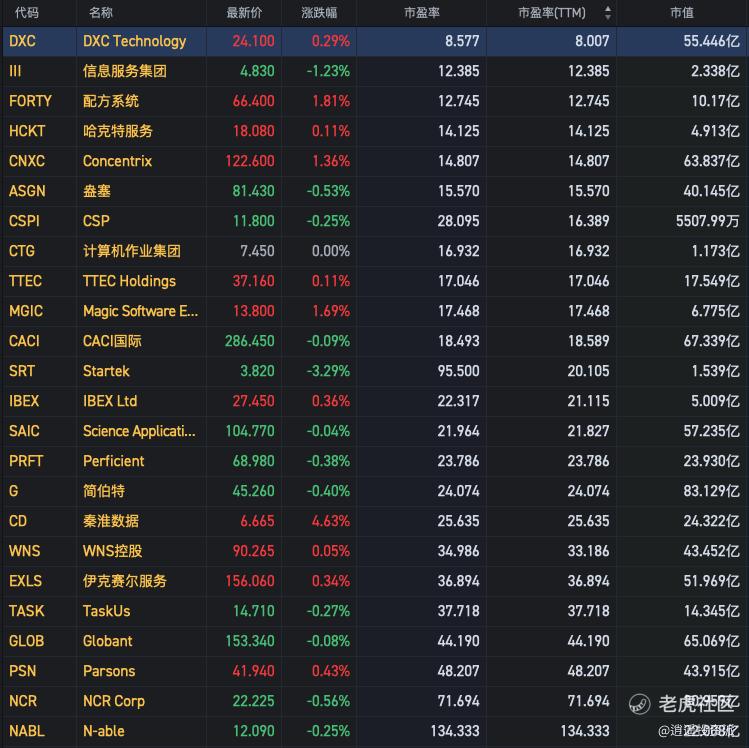Click Startek P/E value 95.500
The image size is (749, 748).
(458, 371)
